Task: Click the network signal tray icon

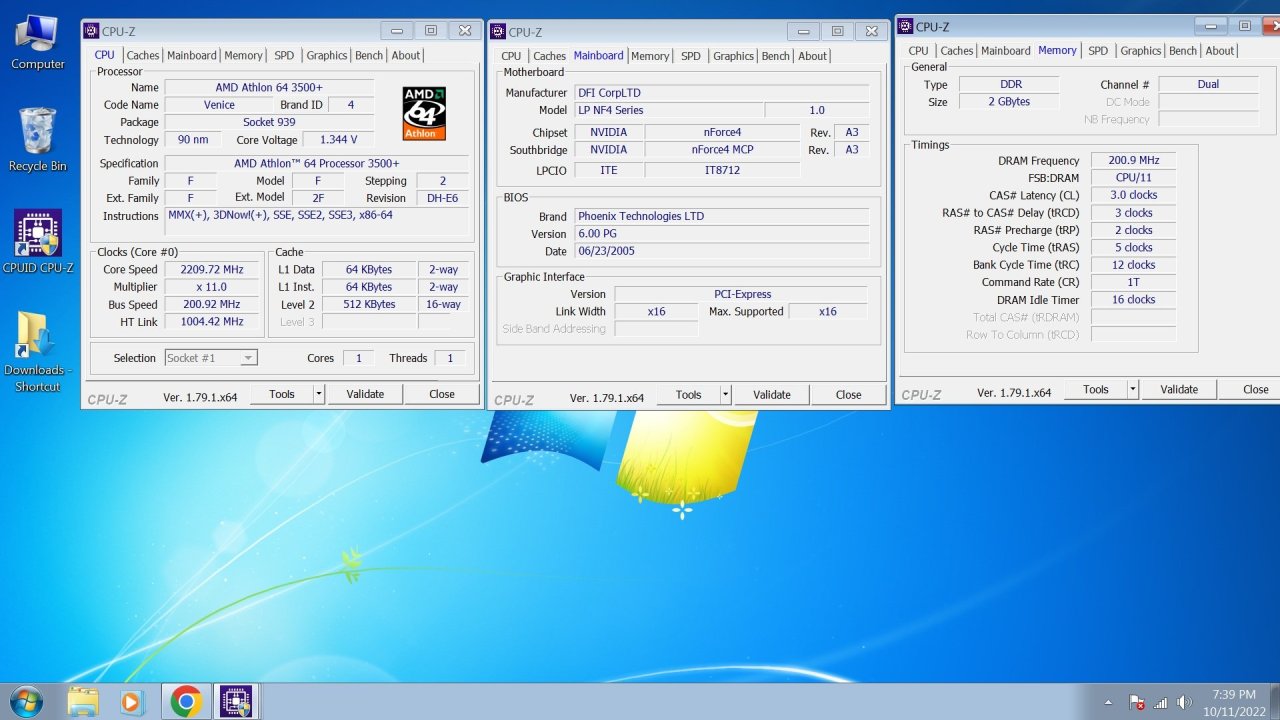Action: (x=1161, y=702)
